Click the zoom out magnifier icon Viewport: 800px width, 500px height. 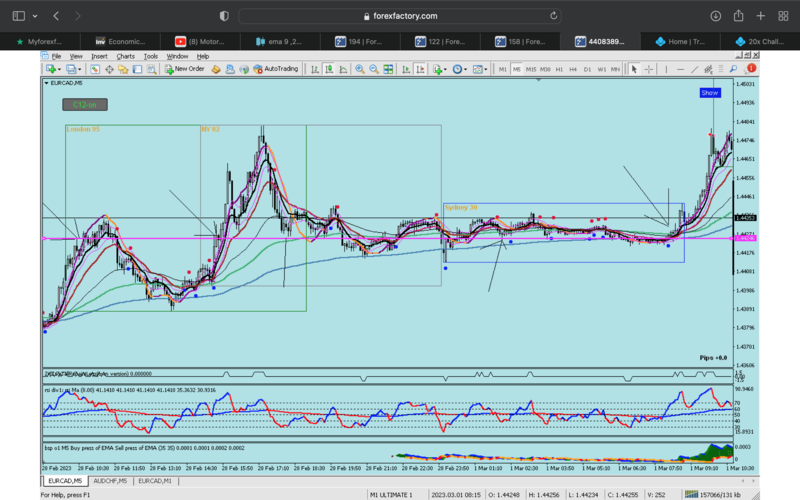[373, 69]
